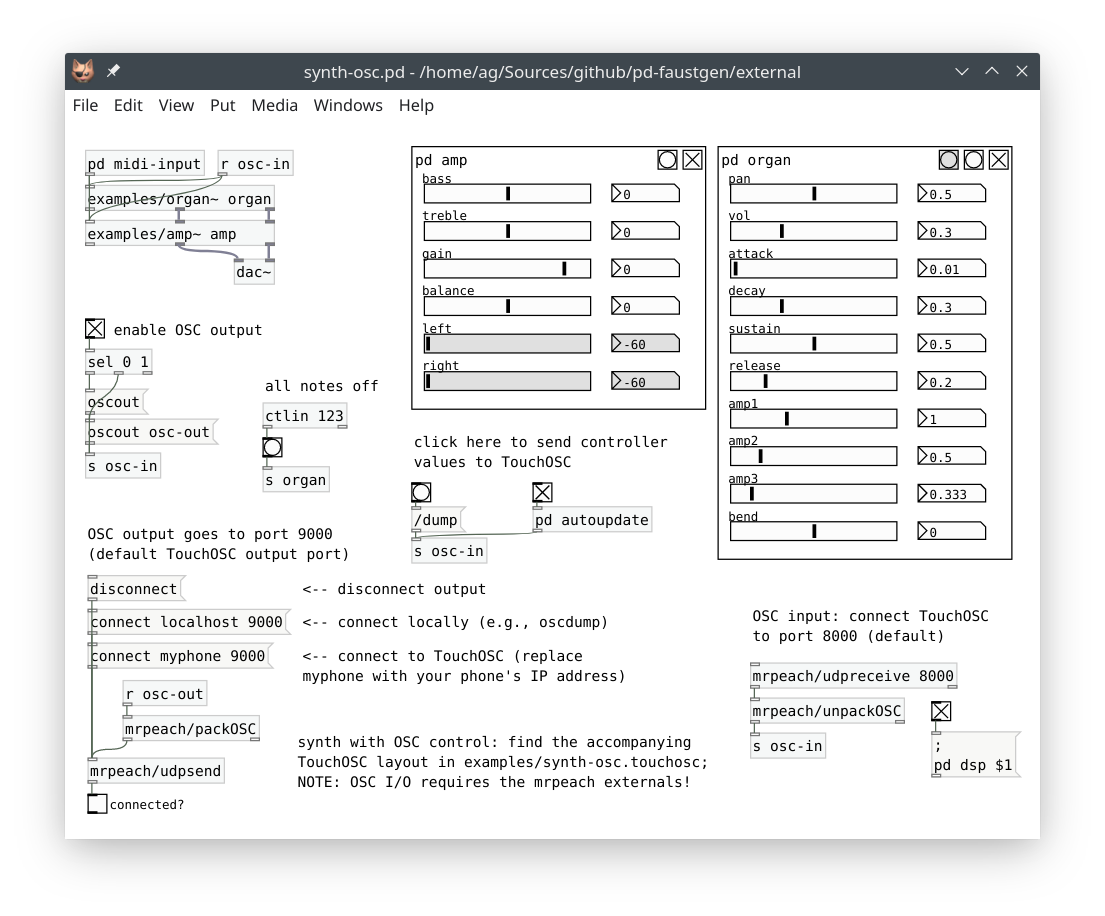Viewport: 1105px width, 916px height.
Task: Click the amp1 number box showing 1
Action: [951, 419]
